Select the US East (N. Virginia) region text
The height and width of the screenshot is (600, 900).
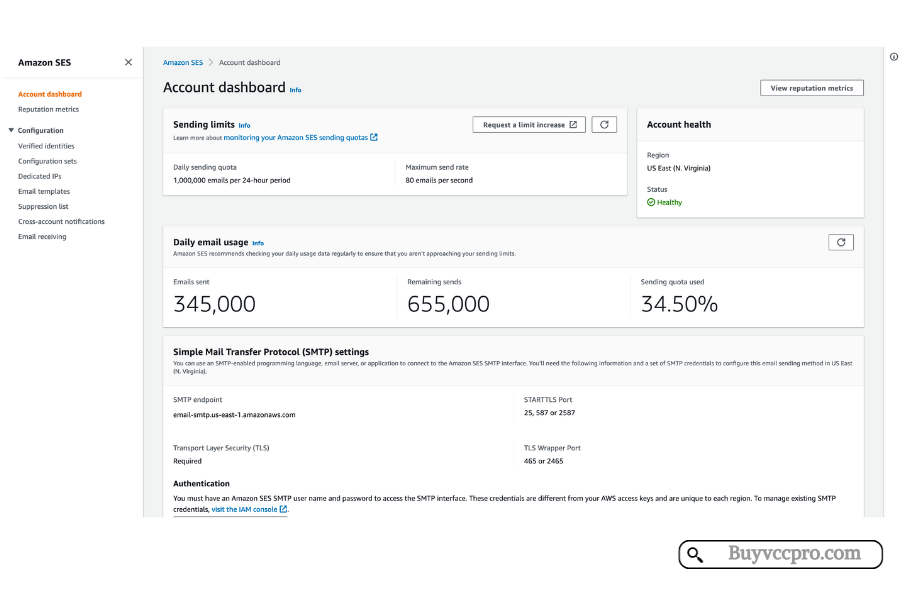pos(678,168)
